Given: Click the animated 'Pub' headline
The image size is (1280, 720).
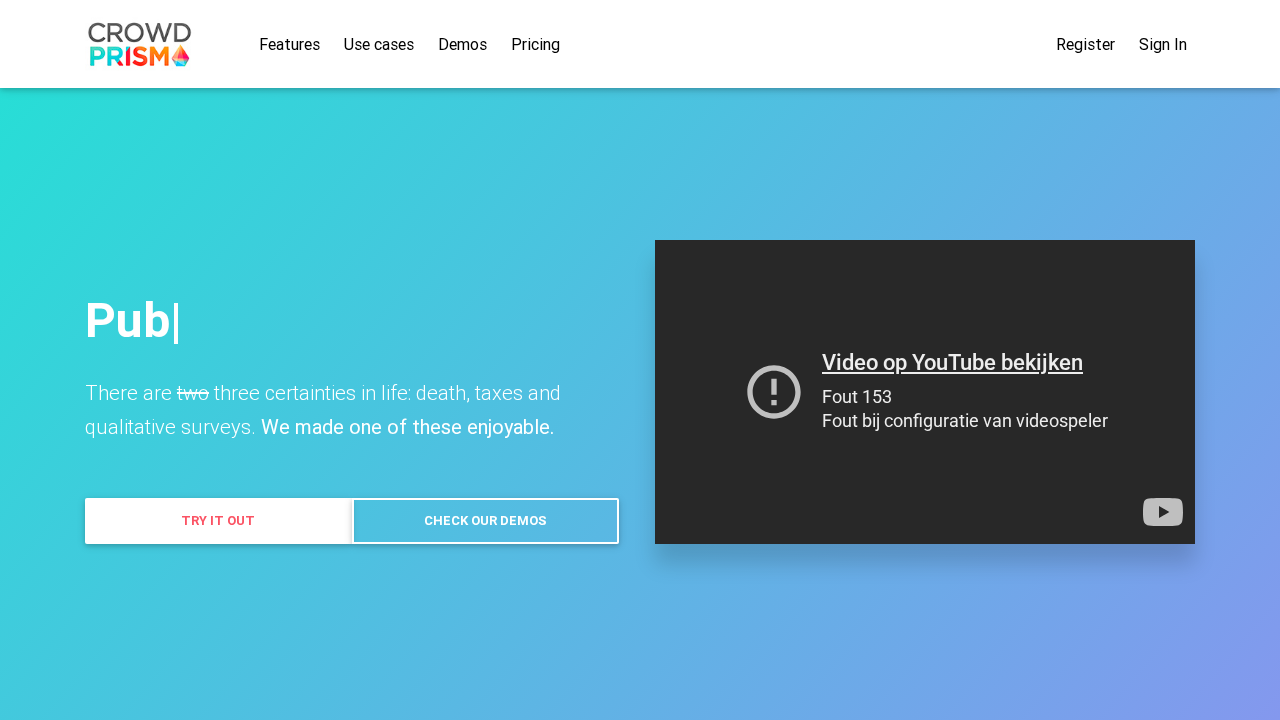Looking at the screenshot, I should pyautogui.click(x=128, y=321).
